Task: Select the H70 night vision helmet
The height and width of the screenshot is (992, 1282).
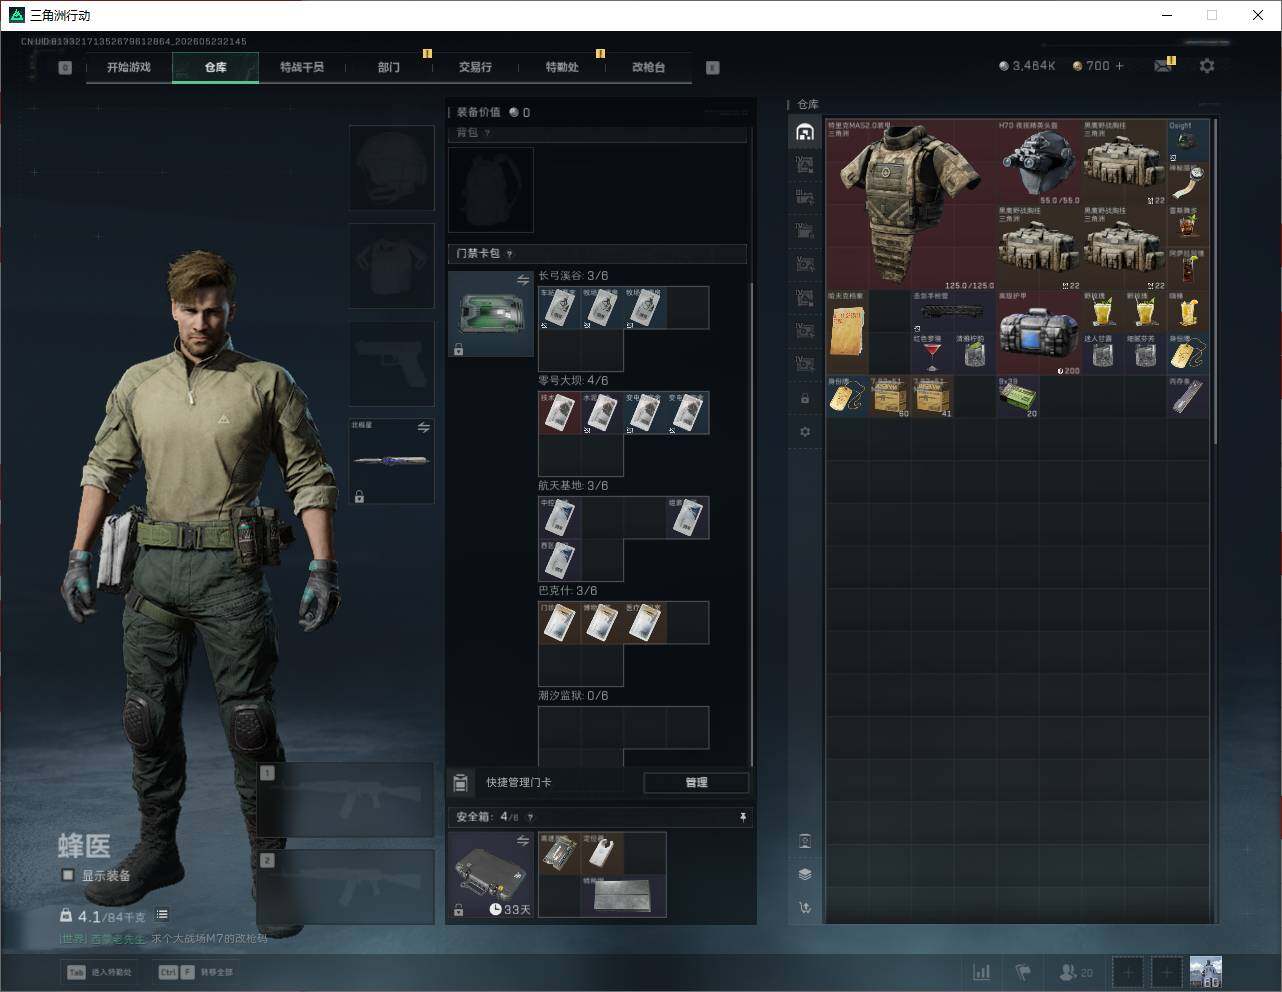Action: tap(1039, 162)
